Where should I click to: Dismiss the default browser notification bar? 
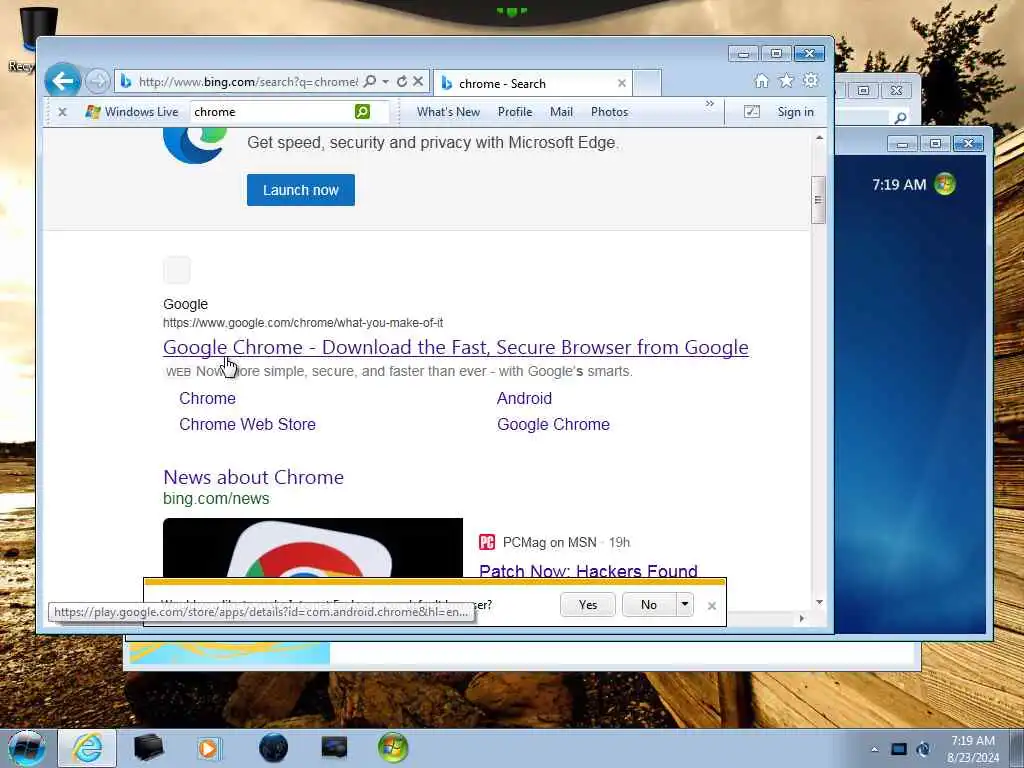(712, 606)
